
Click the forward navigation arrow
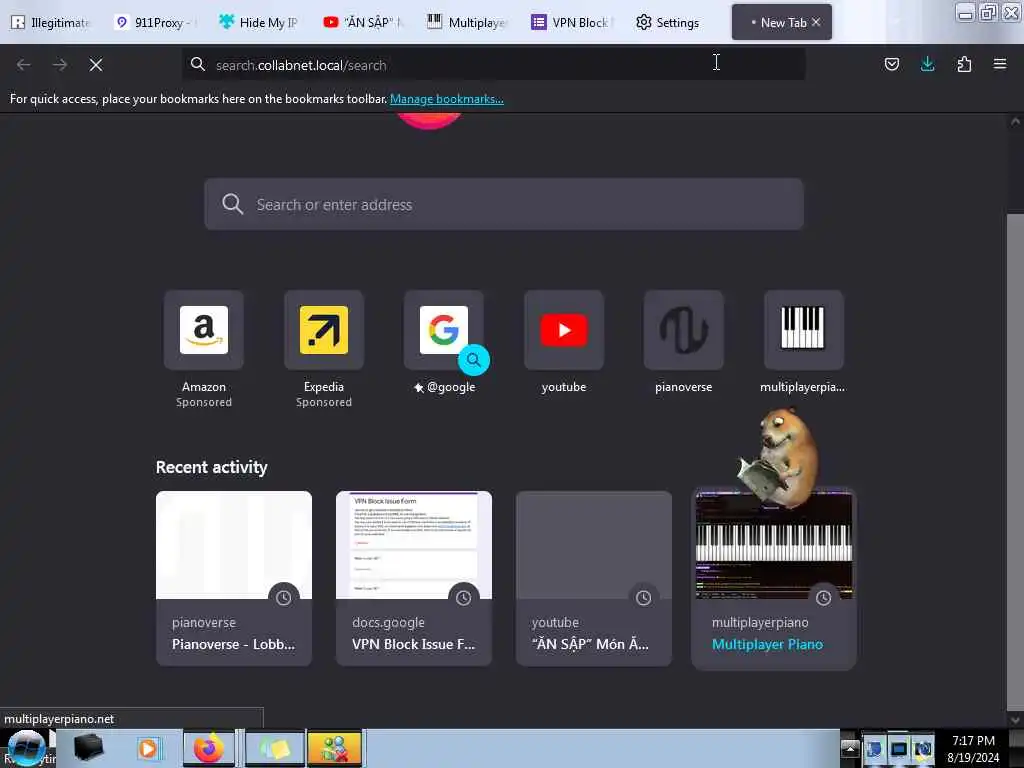tap(60, 65)
